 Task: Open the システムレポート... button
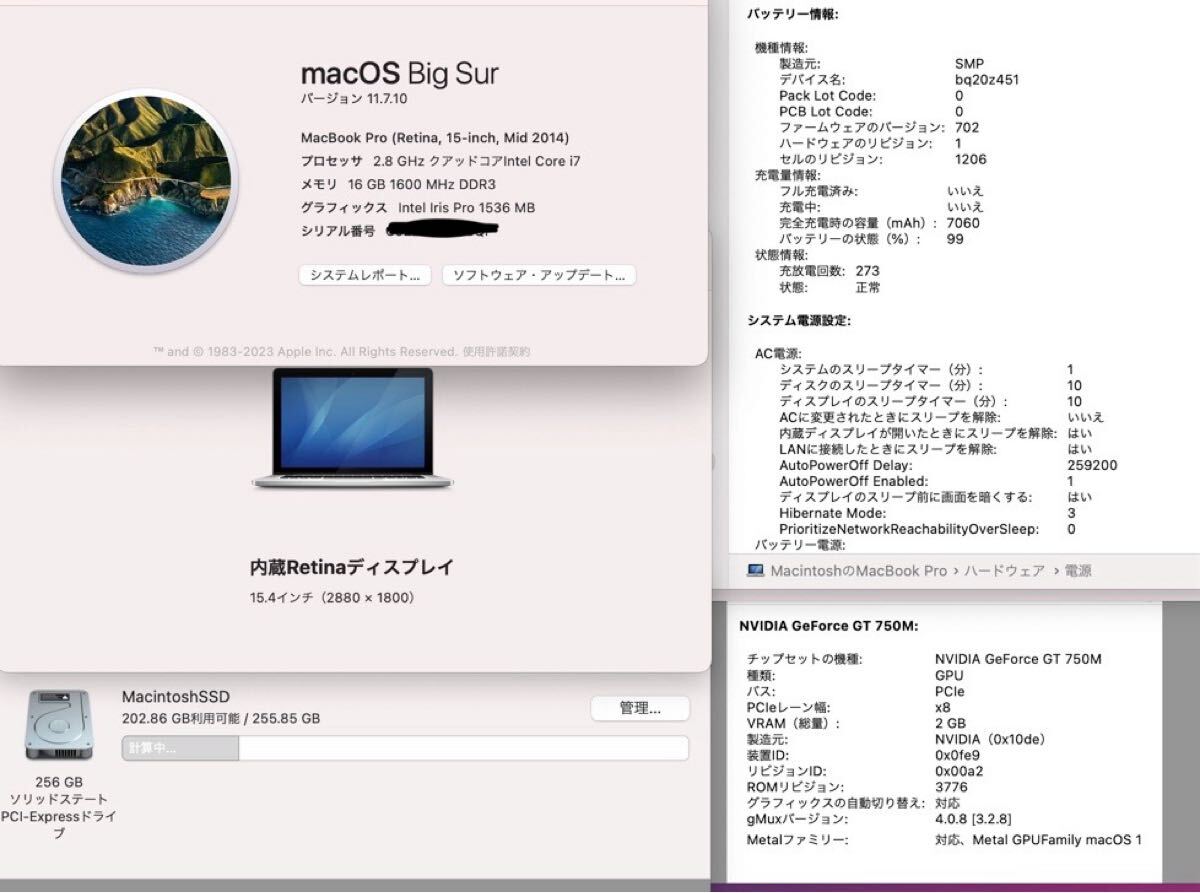pos(365,275)
